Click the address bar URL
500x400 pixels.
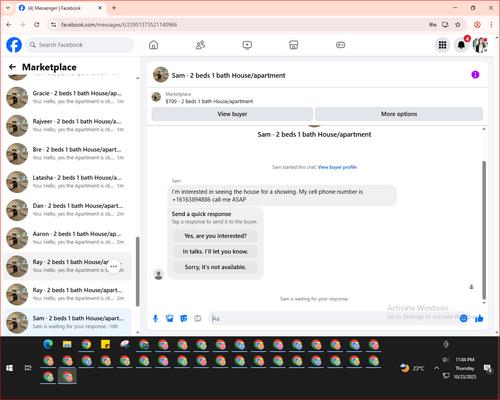[x=119, y=25]
